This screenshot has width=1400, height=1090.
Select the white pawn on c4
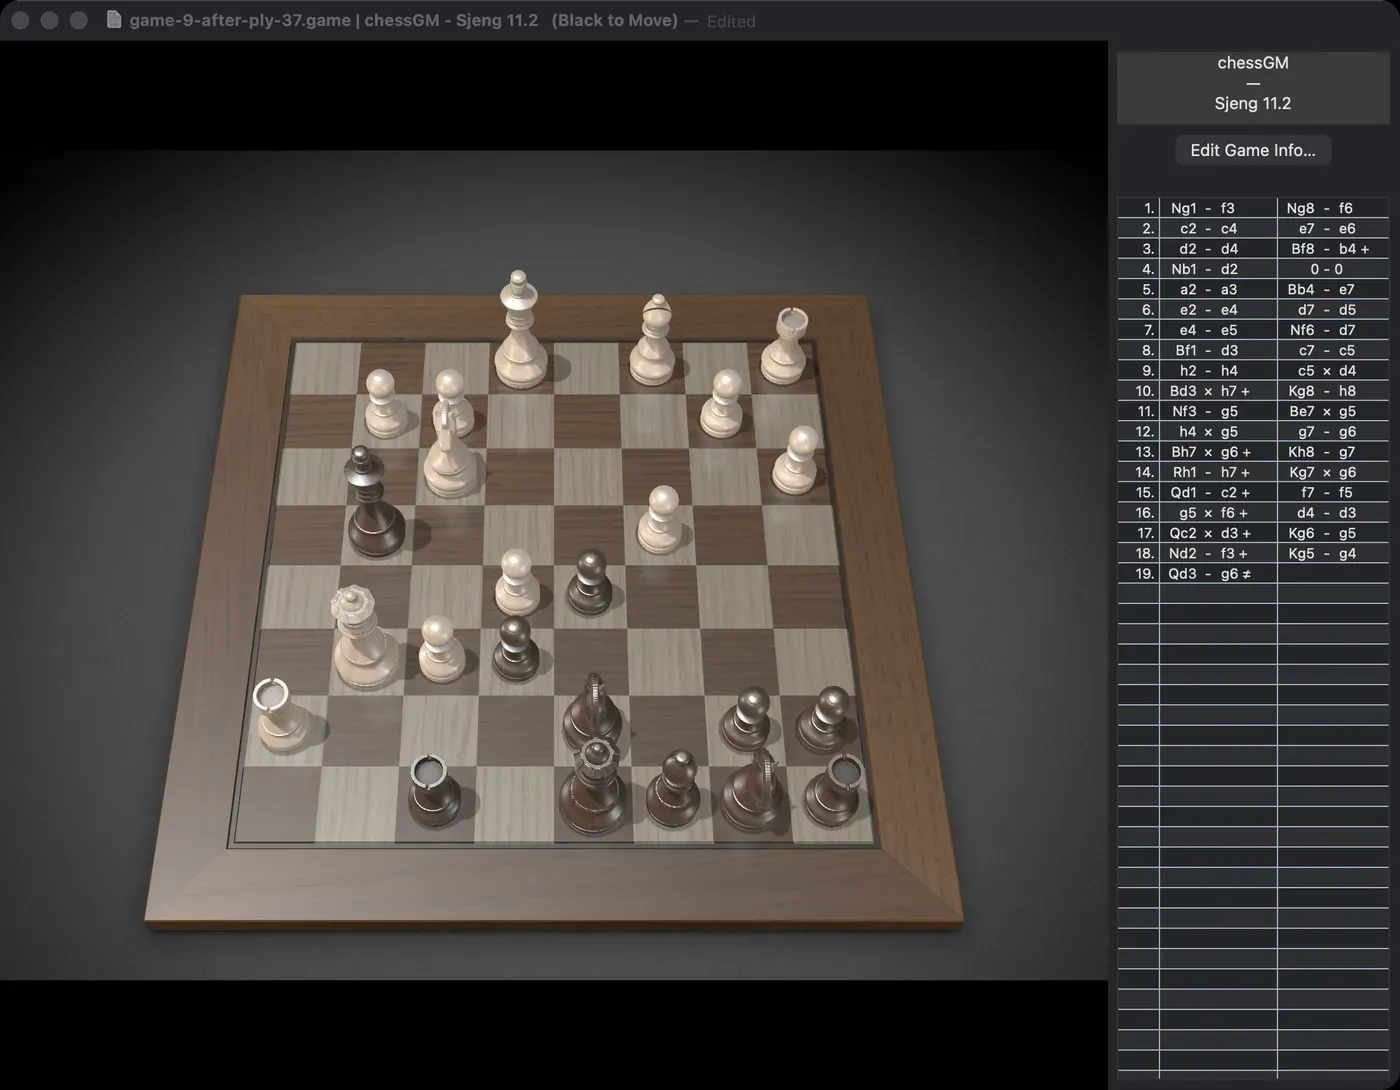pyautogui.click(x=660, y=520)
